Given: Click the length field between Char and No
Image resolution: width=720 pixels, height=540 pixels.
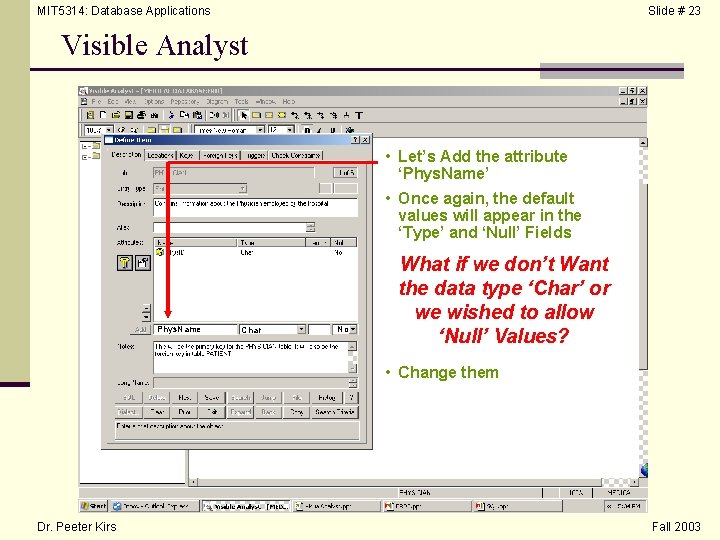Looking at the screenshot, I should [320, 329].
